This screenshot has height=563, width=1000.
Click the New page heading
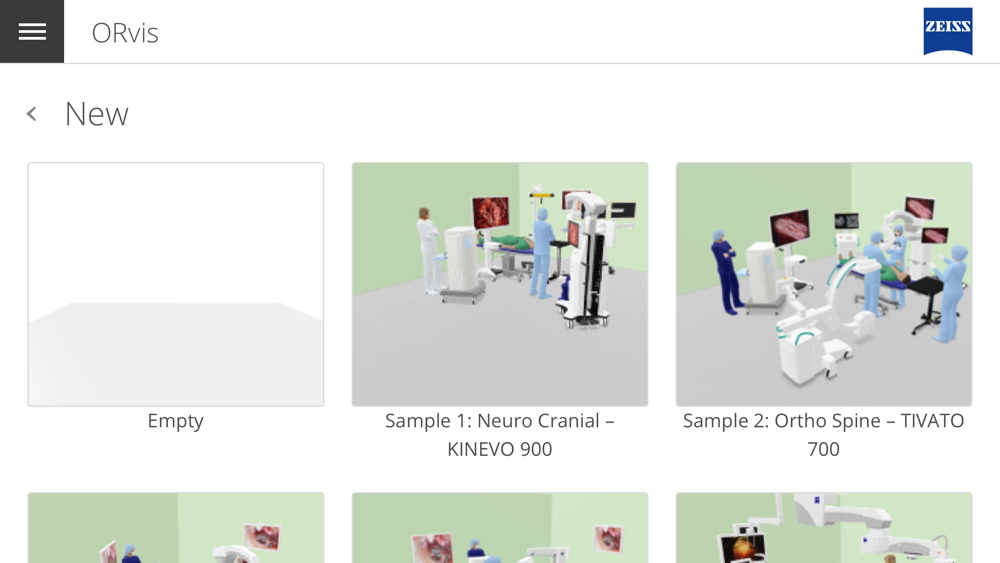pyautogui.click(x=97, y=114)
